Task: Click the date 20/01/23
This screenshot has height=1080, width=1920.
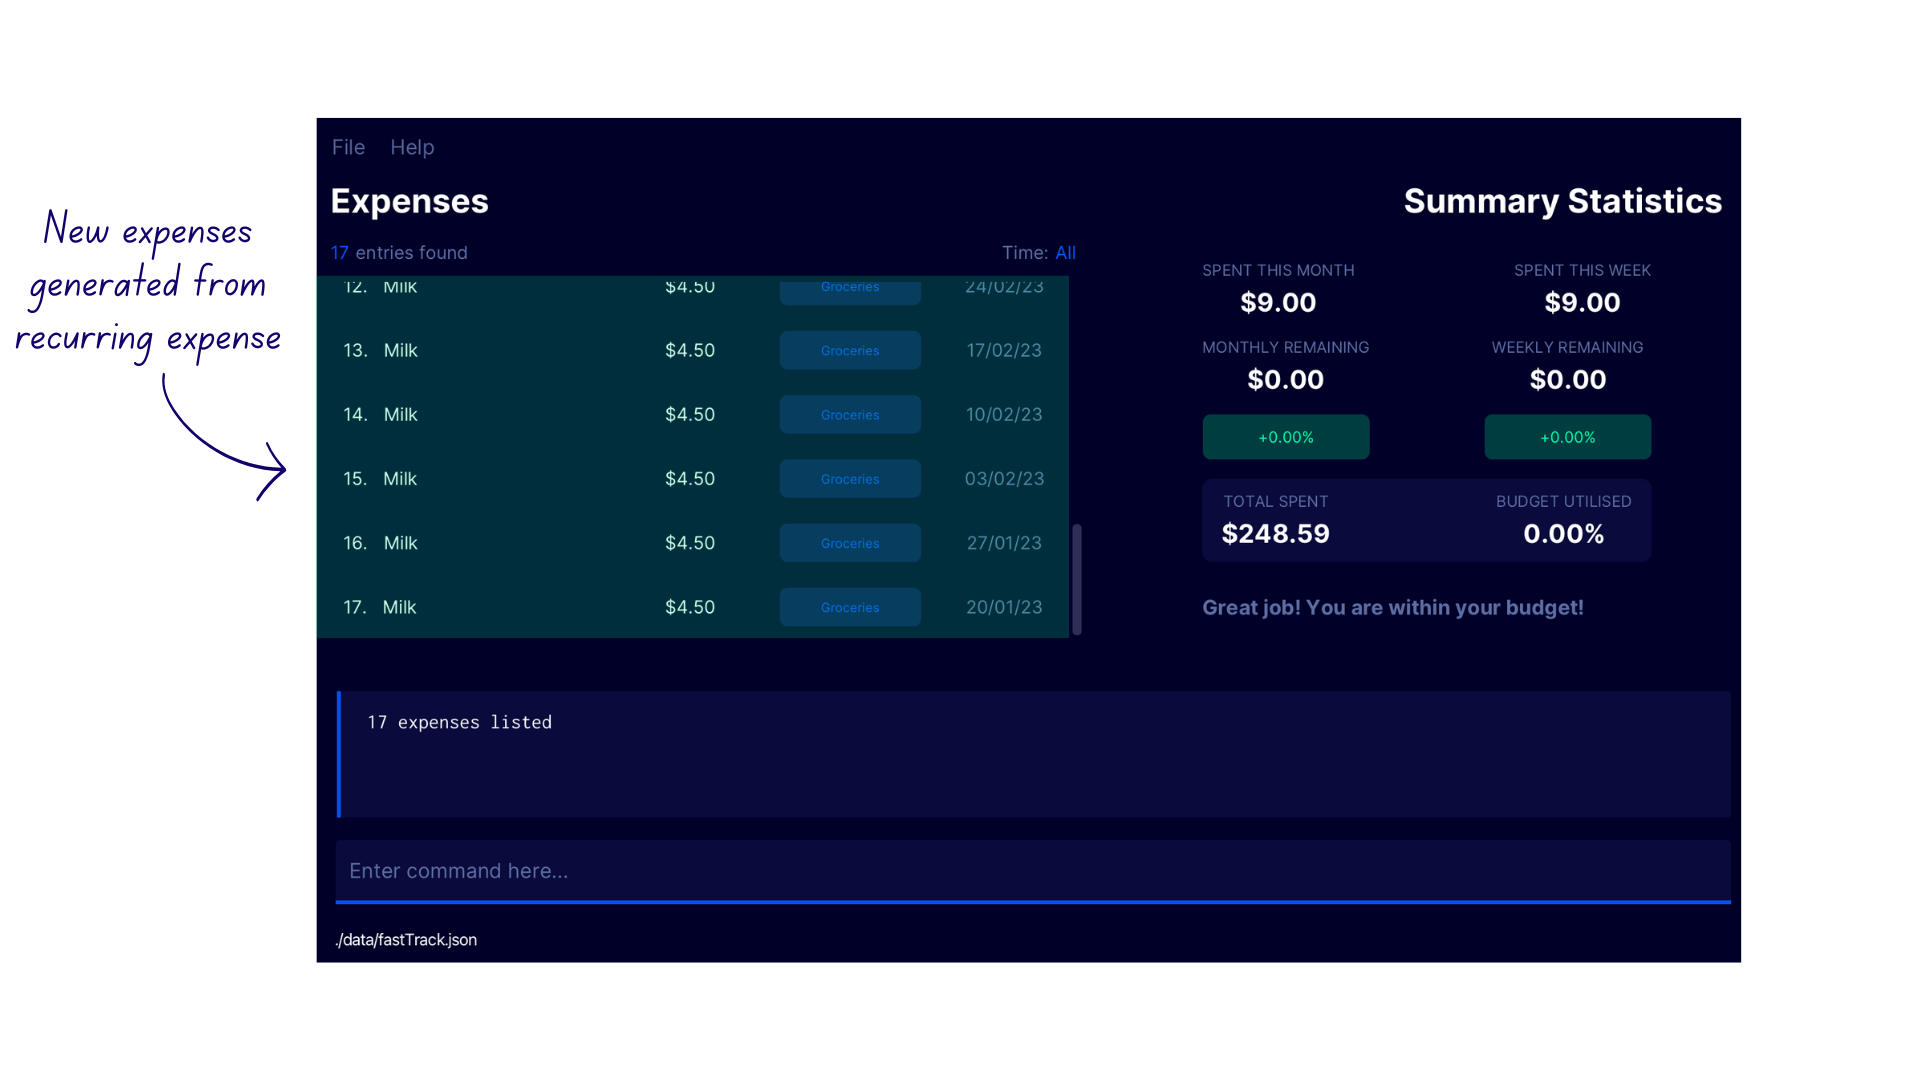Action: pyautogui.click(x=1004, y=607)
